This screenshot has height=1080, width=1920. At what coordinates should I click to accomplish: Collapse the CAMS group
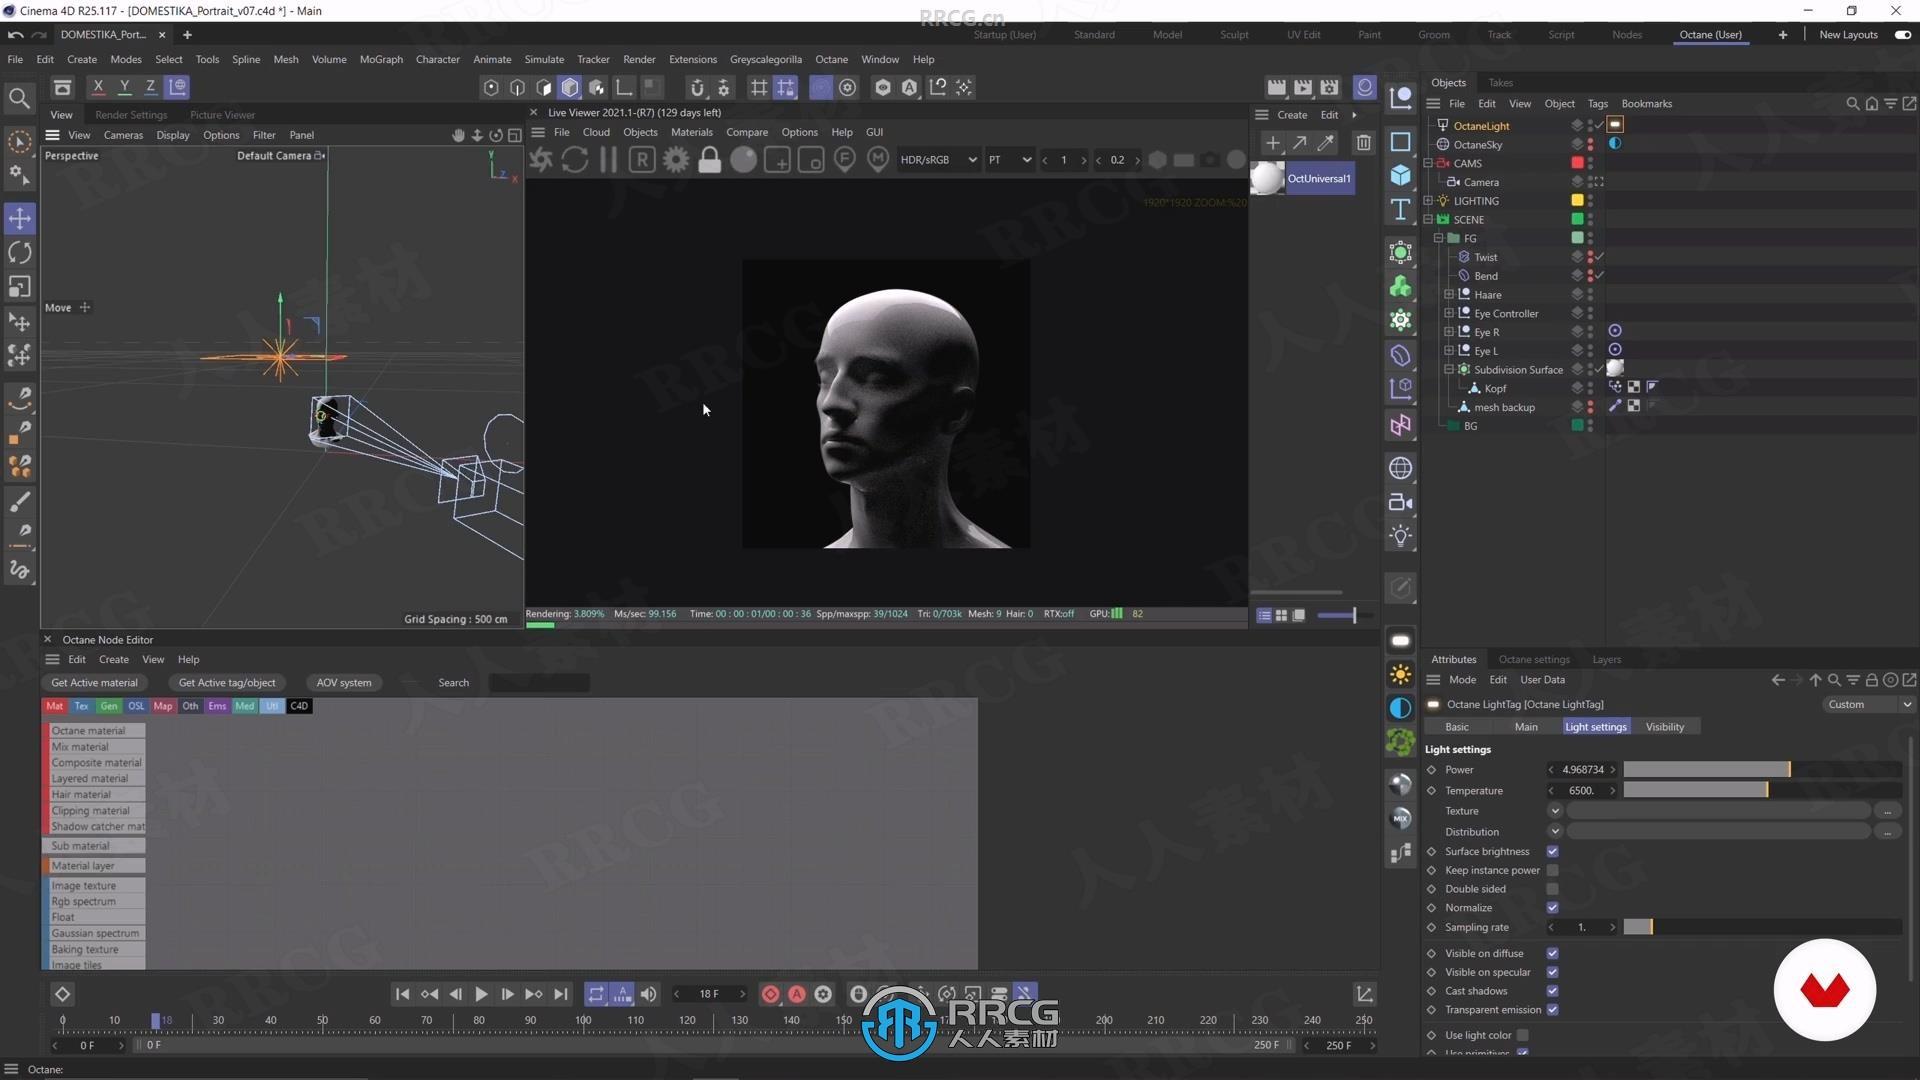tap(1428, 163)
